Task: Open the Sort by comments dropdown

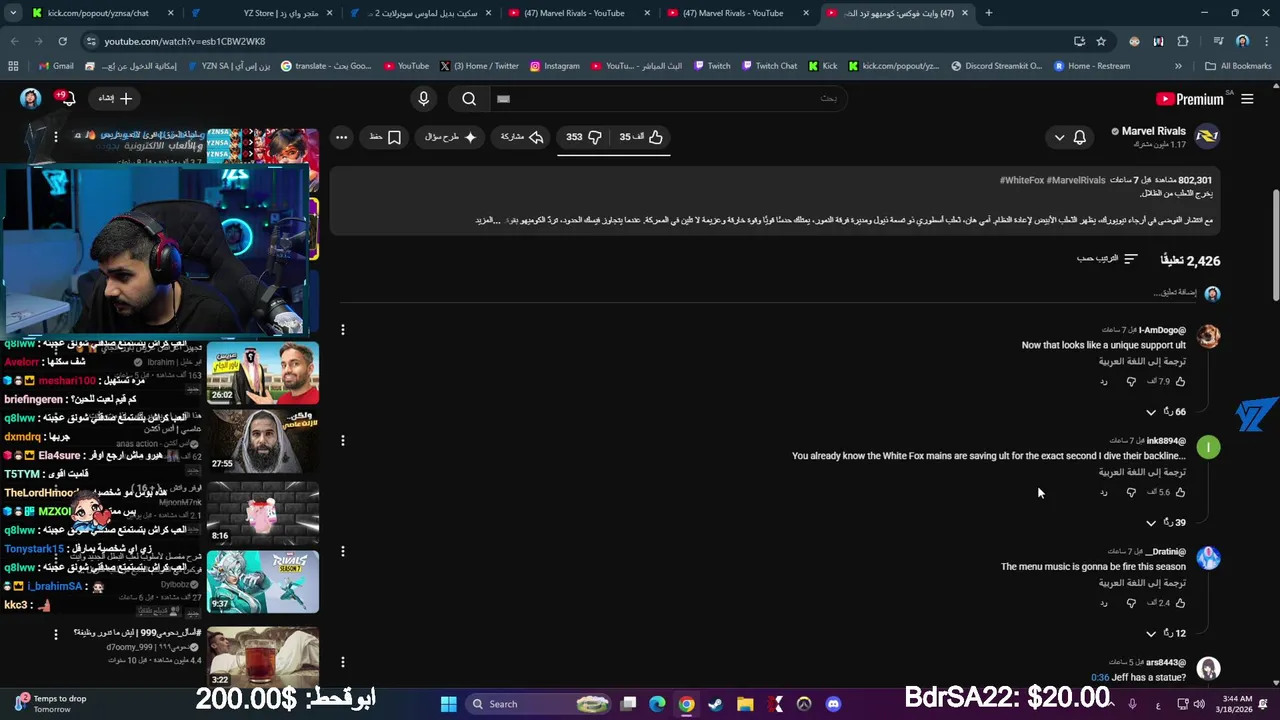Action: pyautogui.click(x=1107, y=259)
